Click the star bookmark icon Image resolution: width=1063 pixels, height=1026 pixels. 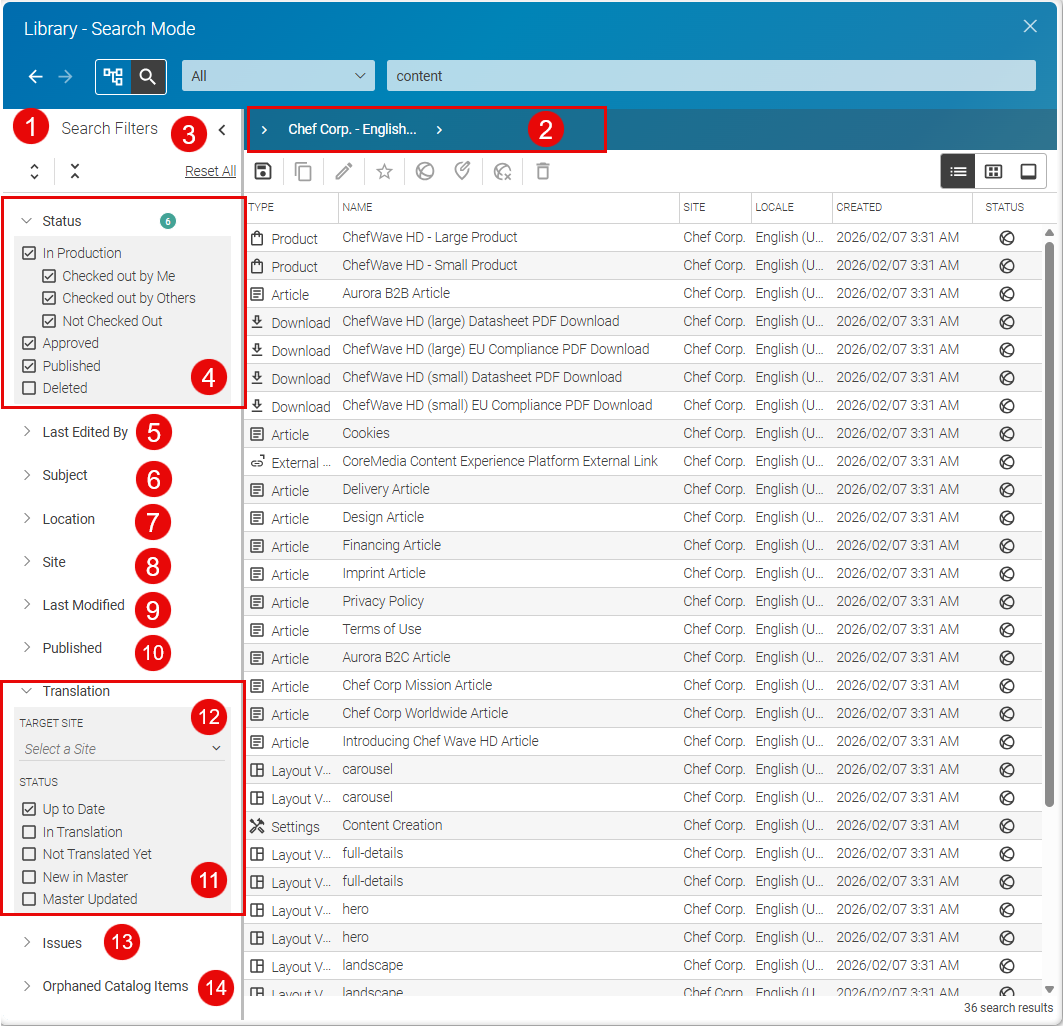pos(384,171)
